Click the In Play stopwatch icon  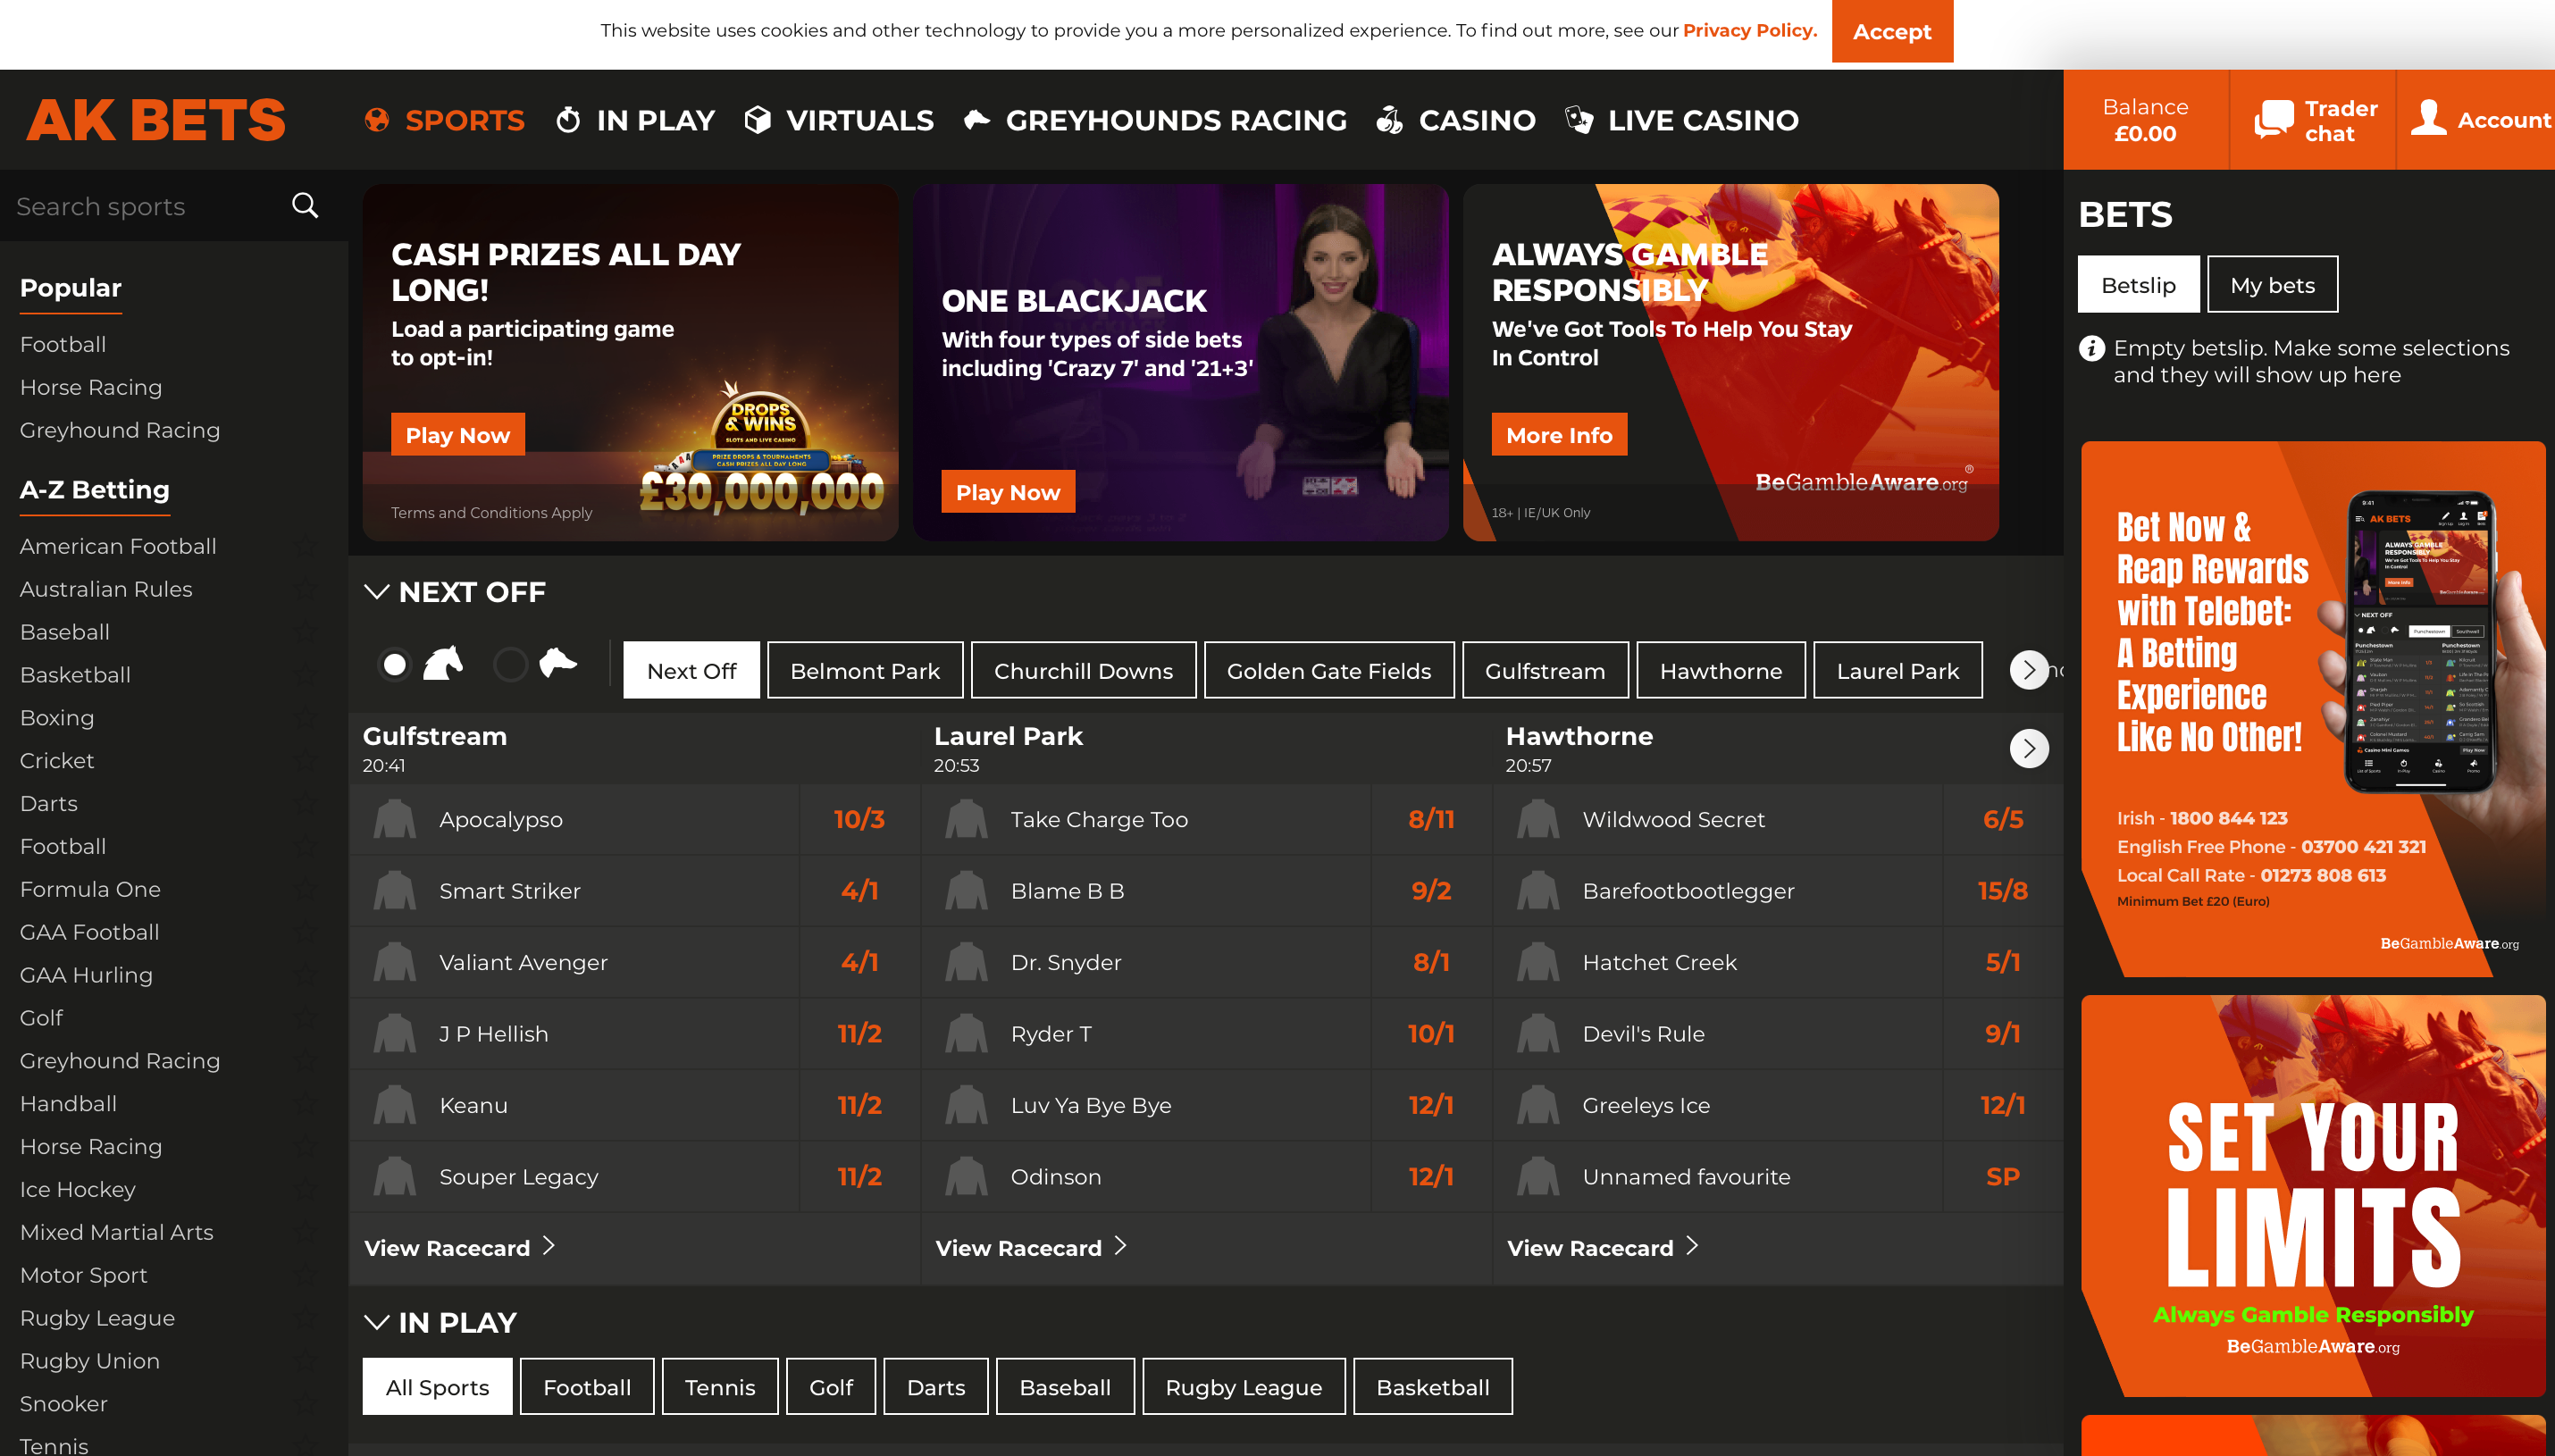[x=568, y=120]
